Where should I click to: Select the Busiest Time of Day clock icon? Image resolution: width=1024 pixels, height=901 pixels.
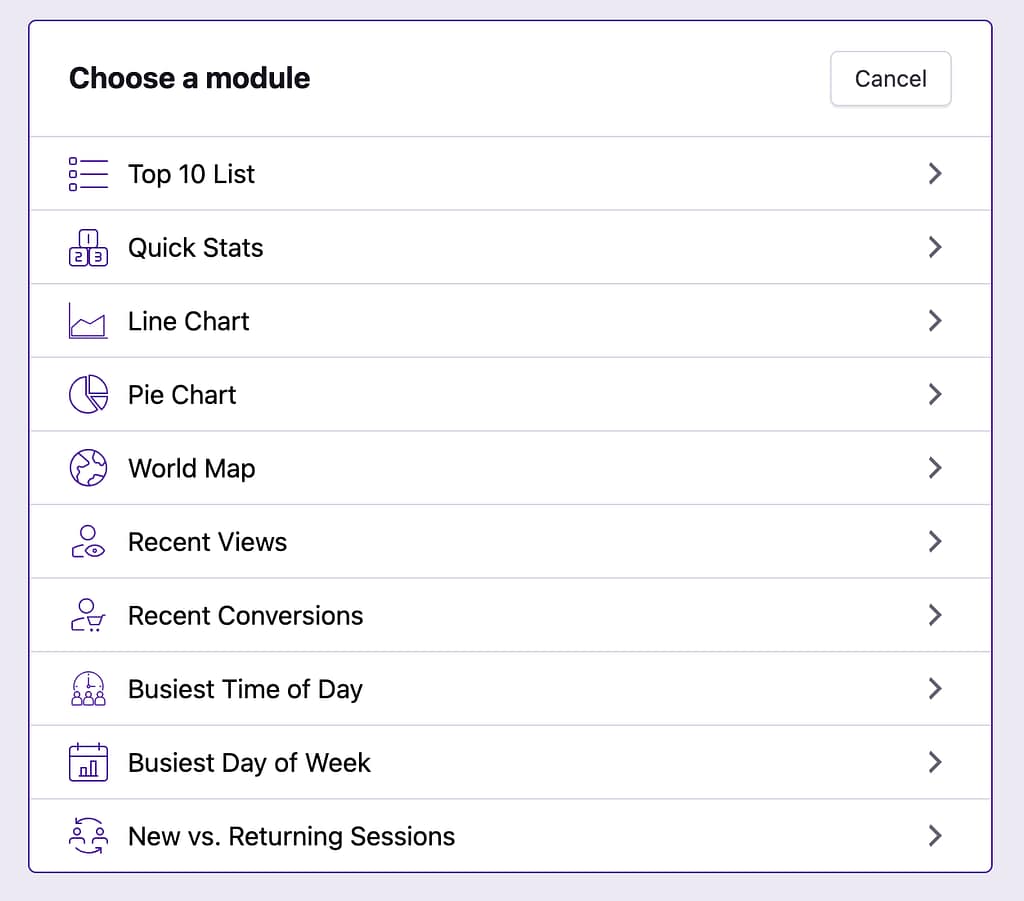pos(88,688)
